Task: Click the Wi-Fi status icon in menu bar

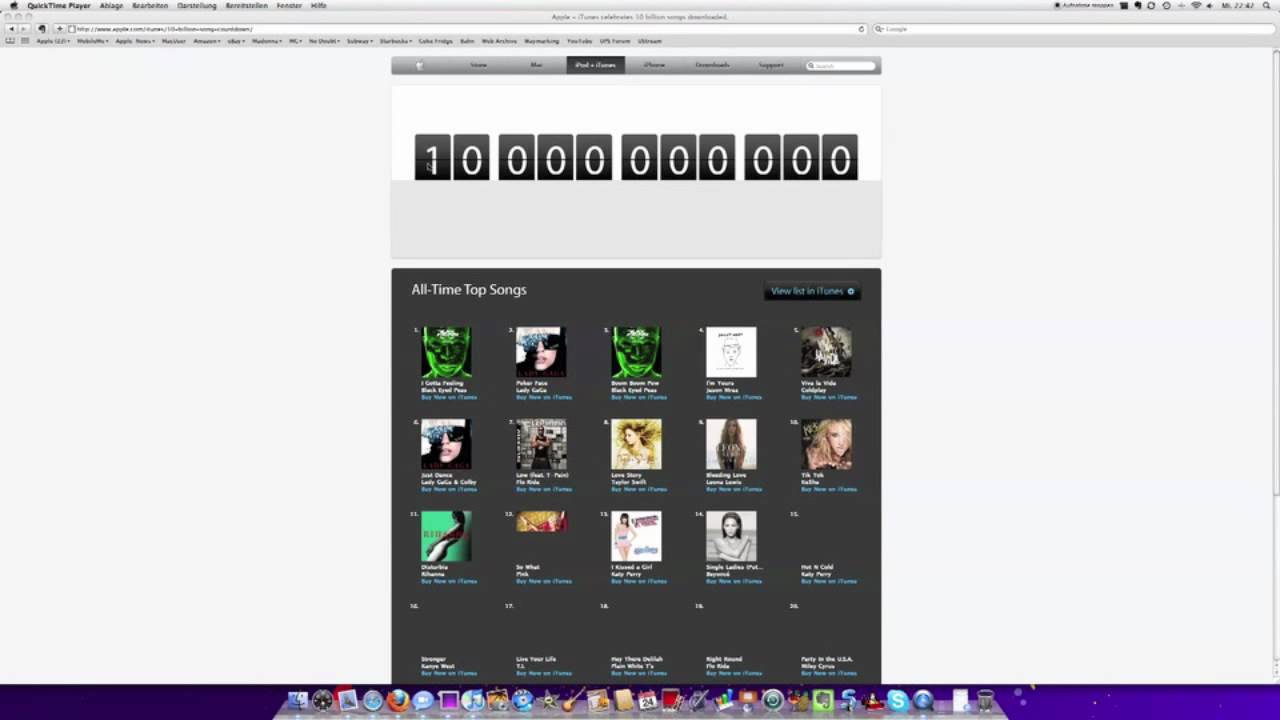Action: point(1196,5)
